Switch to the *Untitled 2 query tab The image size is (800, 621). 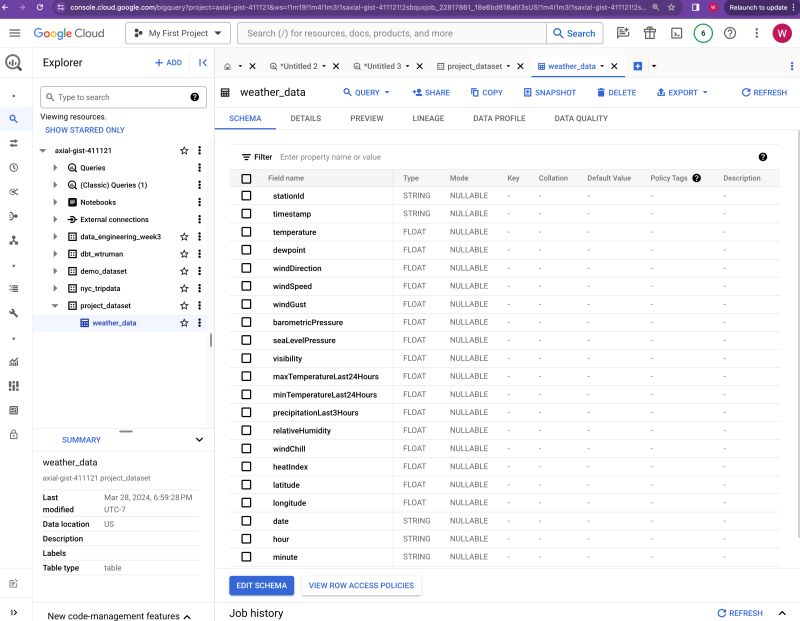pyautogui.click(x=298, y=66)
